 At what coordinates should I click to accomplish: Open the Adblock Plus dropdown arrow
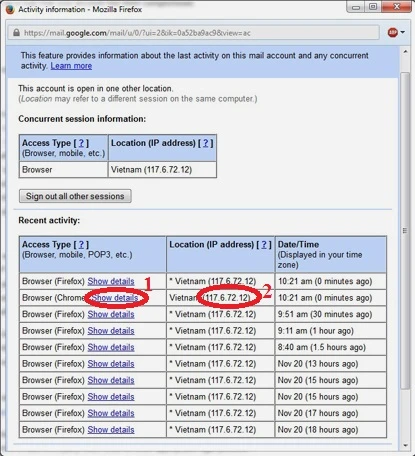[x=403, y=32]
